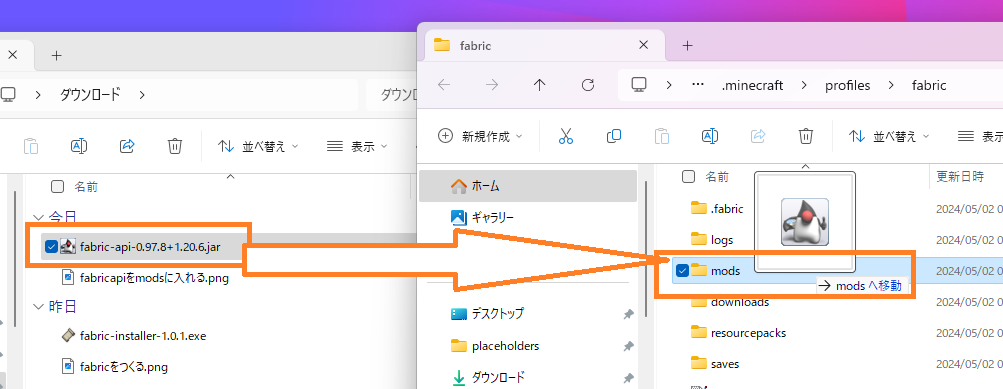Close the fabric tab
The image size is (1003, 389).
[644, 45]
